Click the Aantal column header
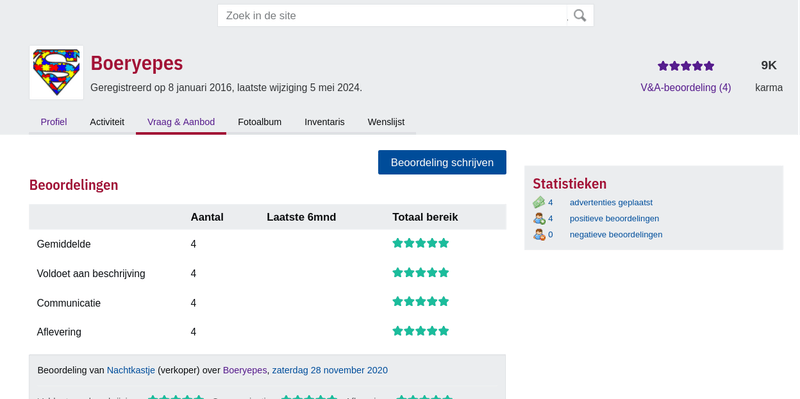This screenshot has width=800, height=399. [x=207, y=217]
